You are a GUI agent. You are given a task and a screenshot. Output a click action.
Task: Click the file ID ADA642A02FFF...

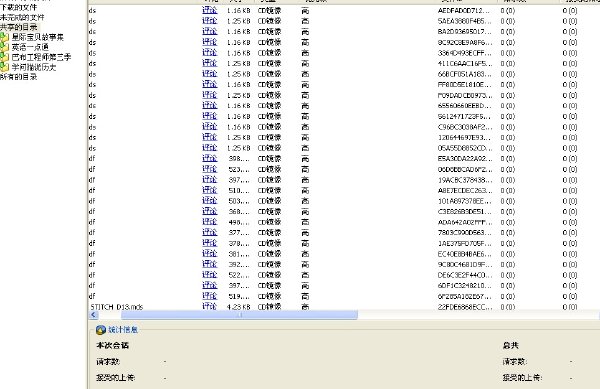coord(465,222)
